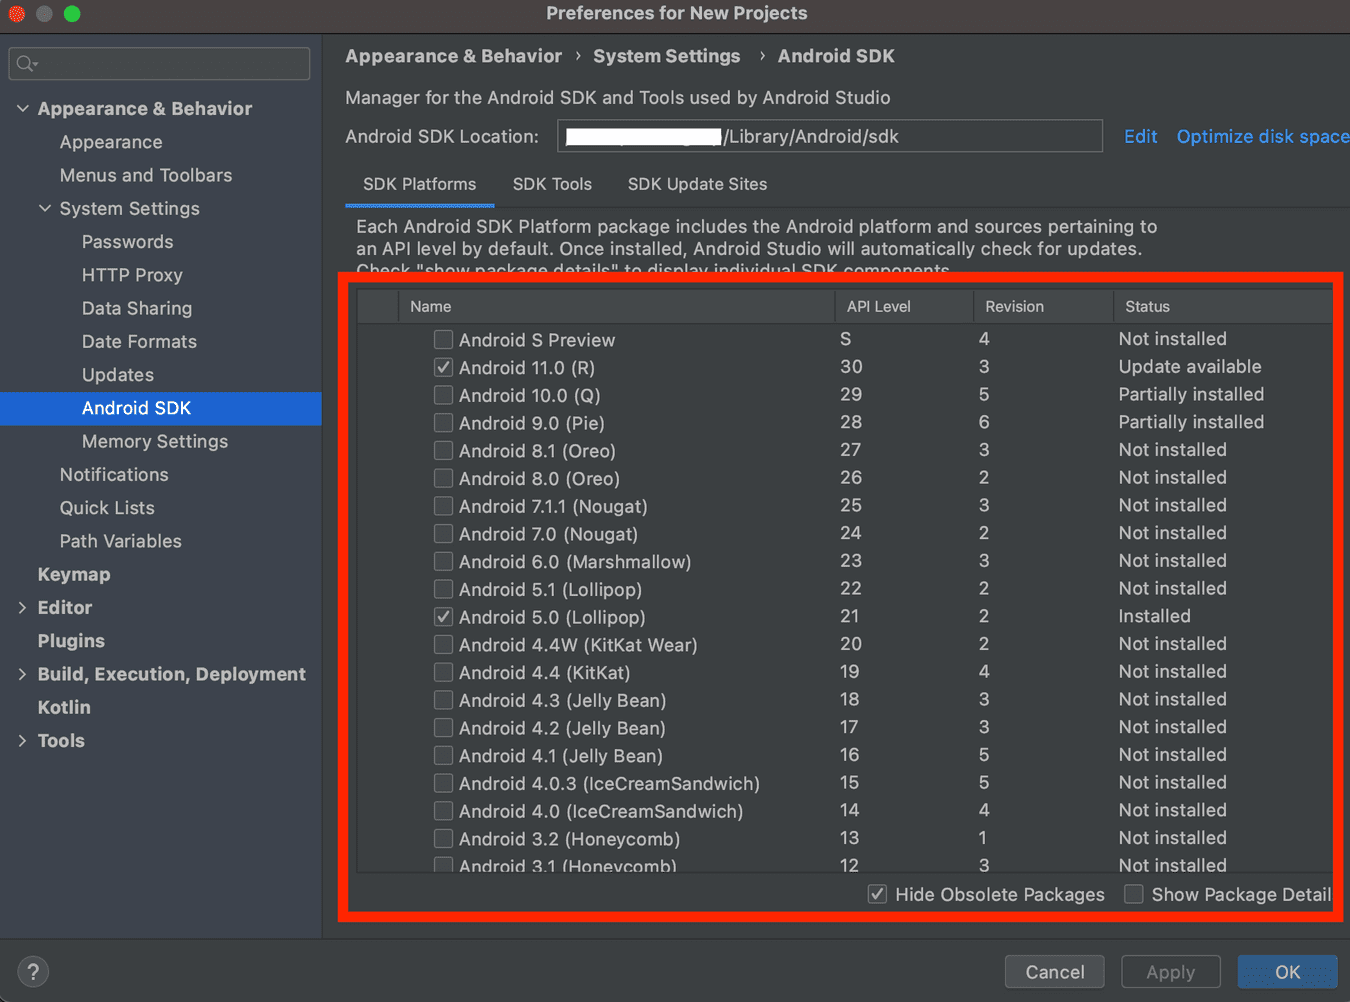1350x1002 pixels.
Task: Collapse the System Settings tree node
Action: tap(45, 208)
